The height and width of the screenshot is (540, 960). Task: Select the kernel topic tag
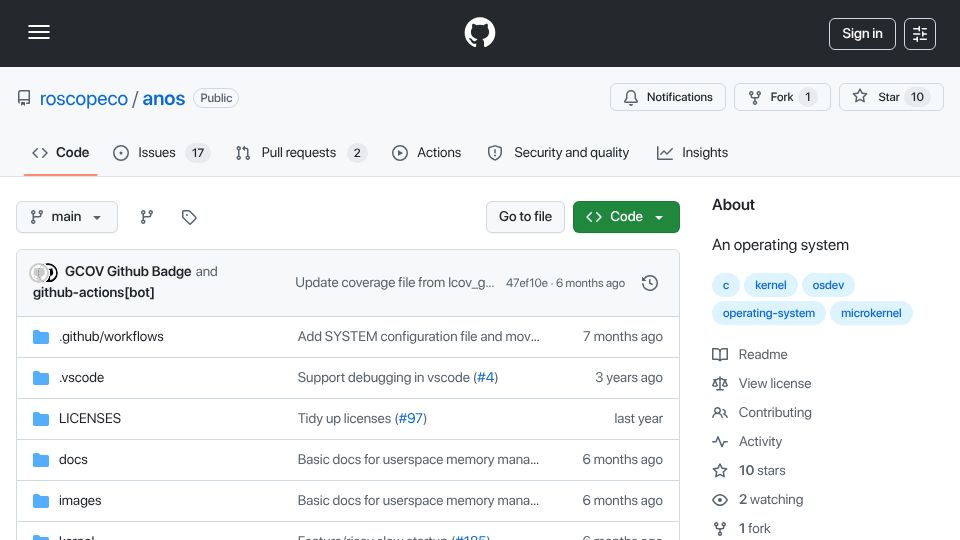770,285
